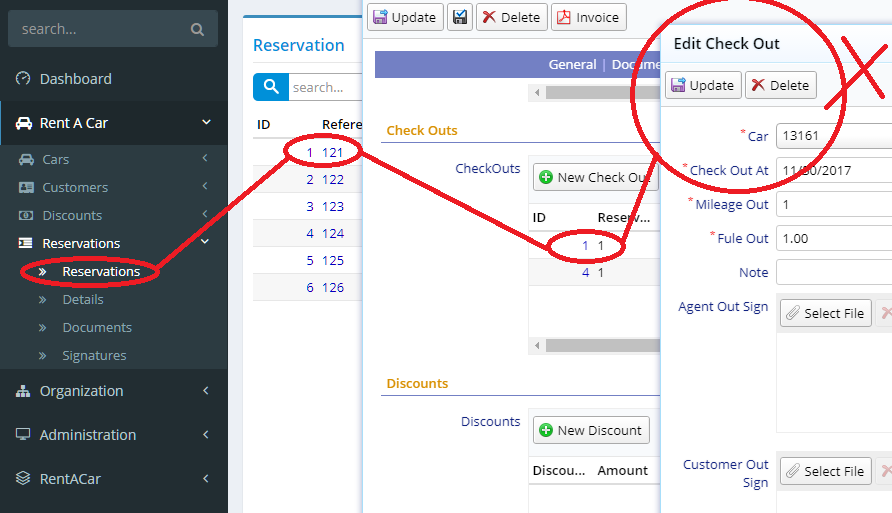Click the Customers card icon in sidebar
The height and width of the screenshot is (513, 892).
[26, 188]
